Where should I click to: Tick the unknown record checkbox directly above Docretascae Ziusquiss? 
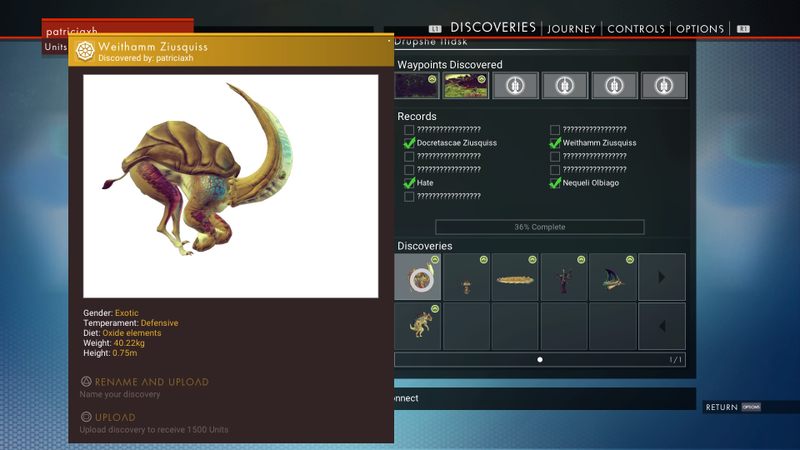click(409, 130)
